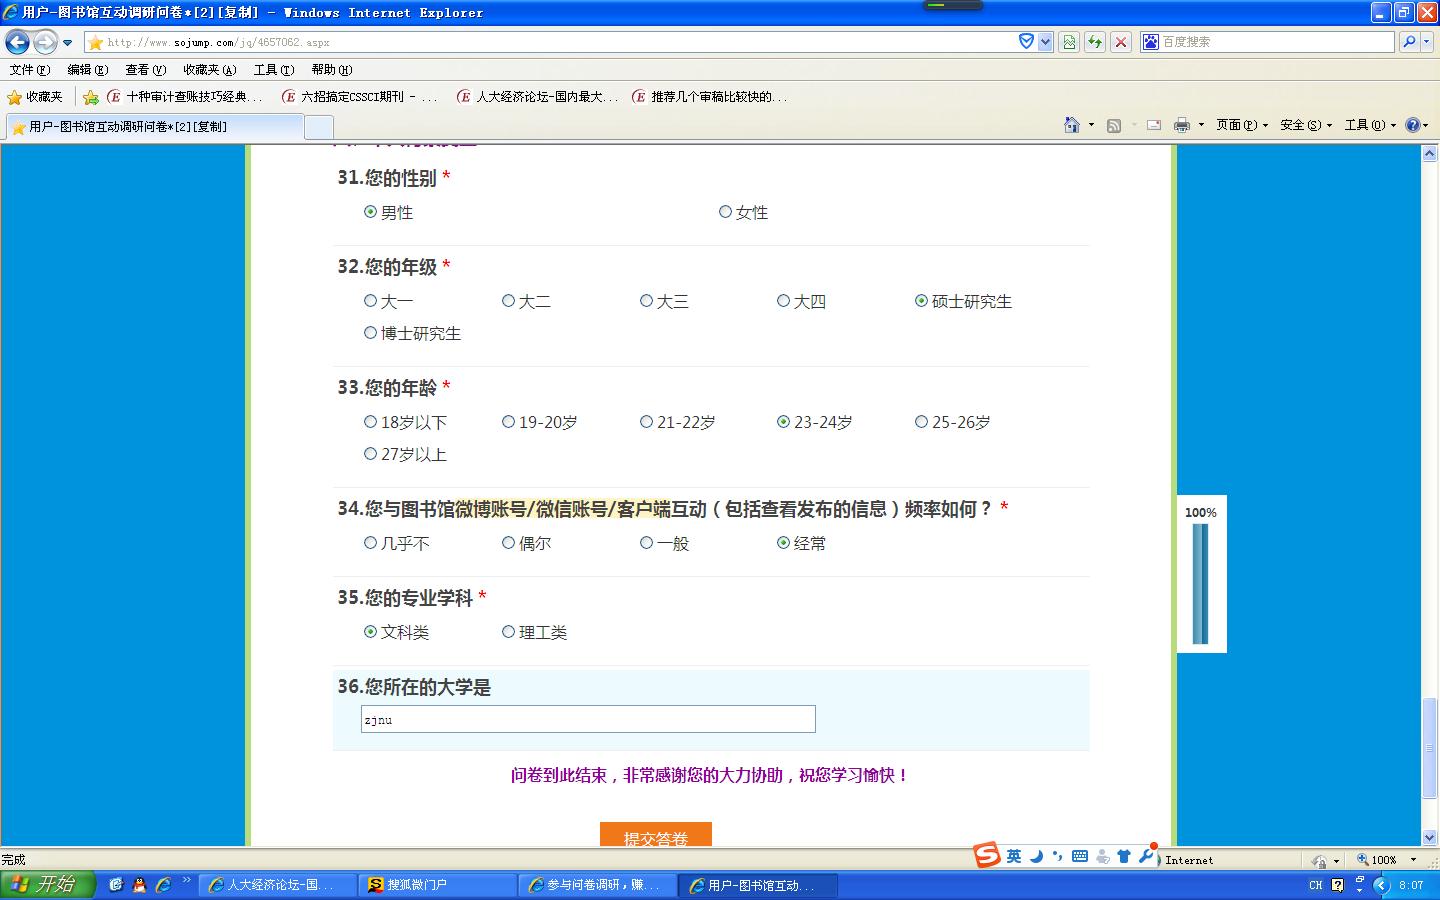The height and width of the screenshot is (900, 1440).
Task: Open the 推荐几个审稿比较快的 favorites link
Action: [x=710, y=97]
